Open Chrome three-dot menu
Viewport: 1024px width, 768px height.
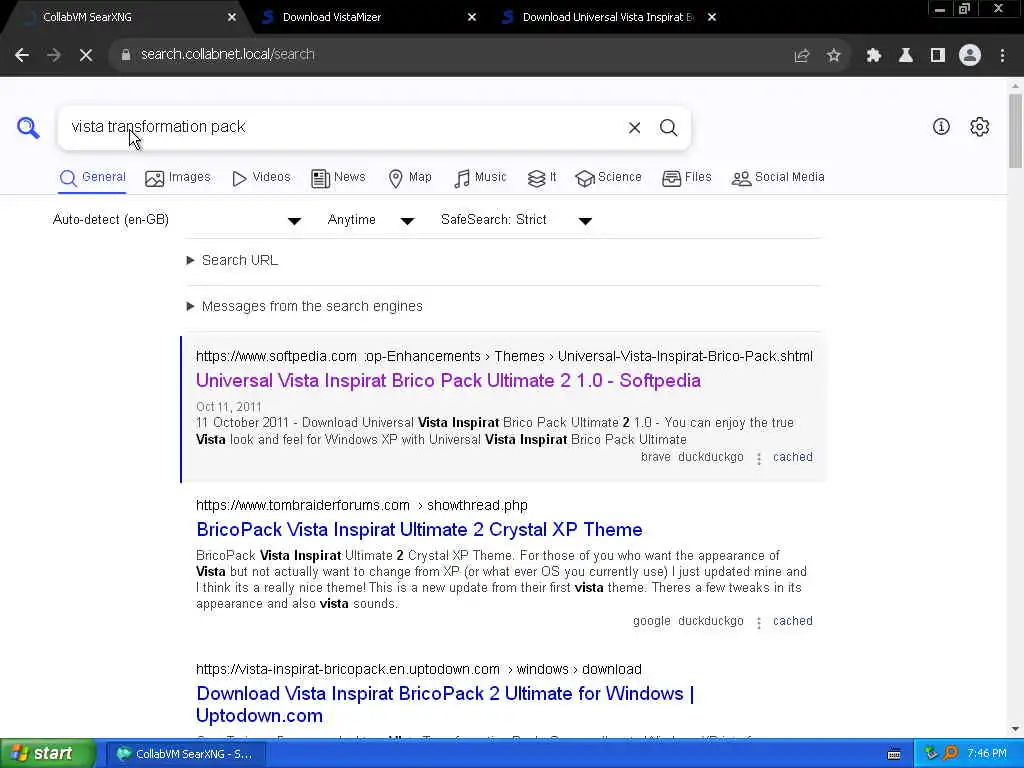[1002, 56]
